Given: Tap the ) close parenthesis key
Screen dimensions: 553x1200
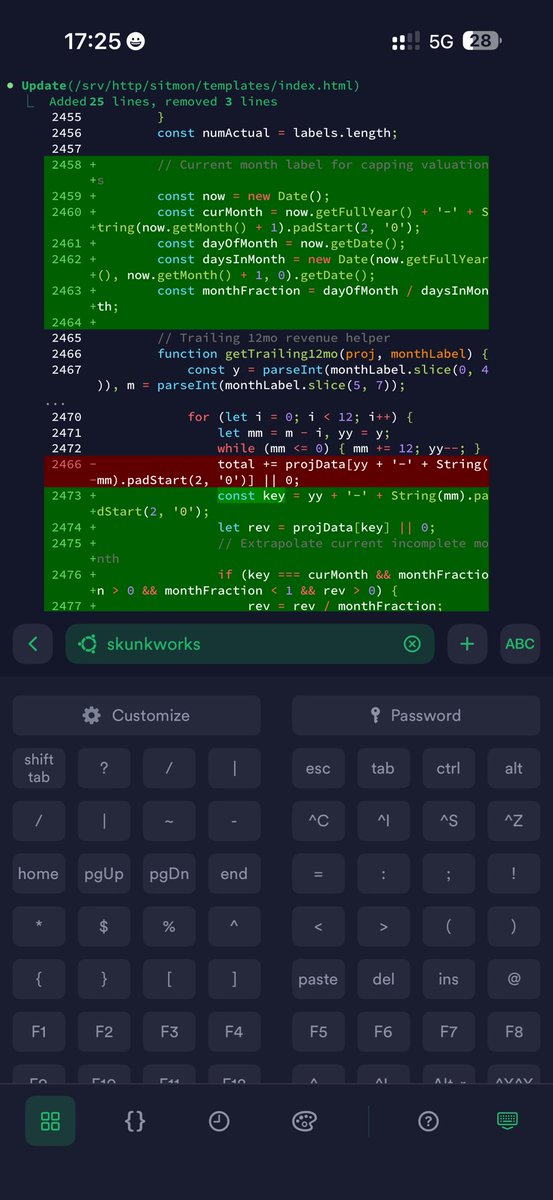Looking at the screenshot, I should click(514, 927).
